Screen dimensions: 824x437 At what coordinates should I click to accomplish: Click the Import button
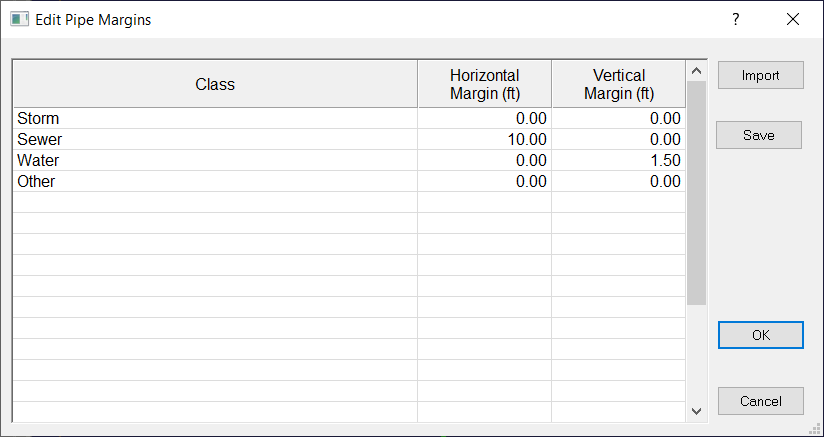tap(760, 75)
